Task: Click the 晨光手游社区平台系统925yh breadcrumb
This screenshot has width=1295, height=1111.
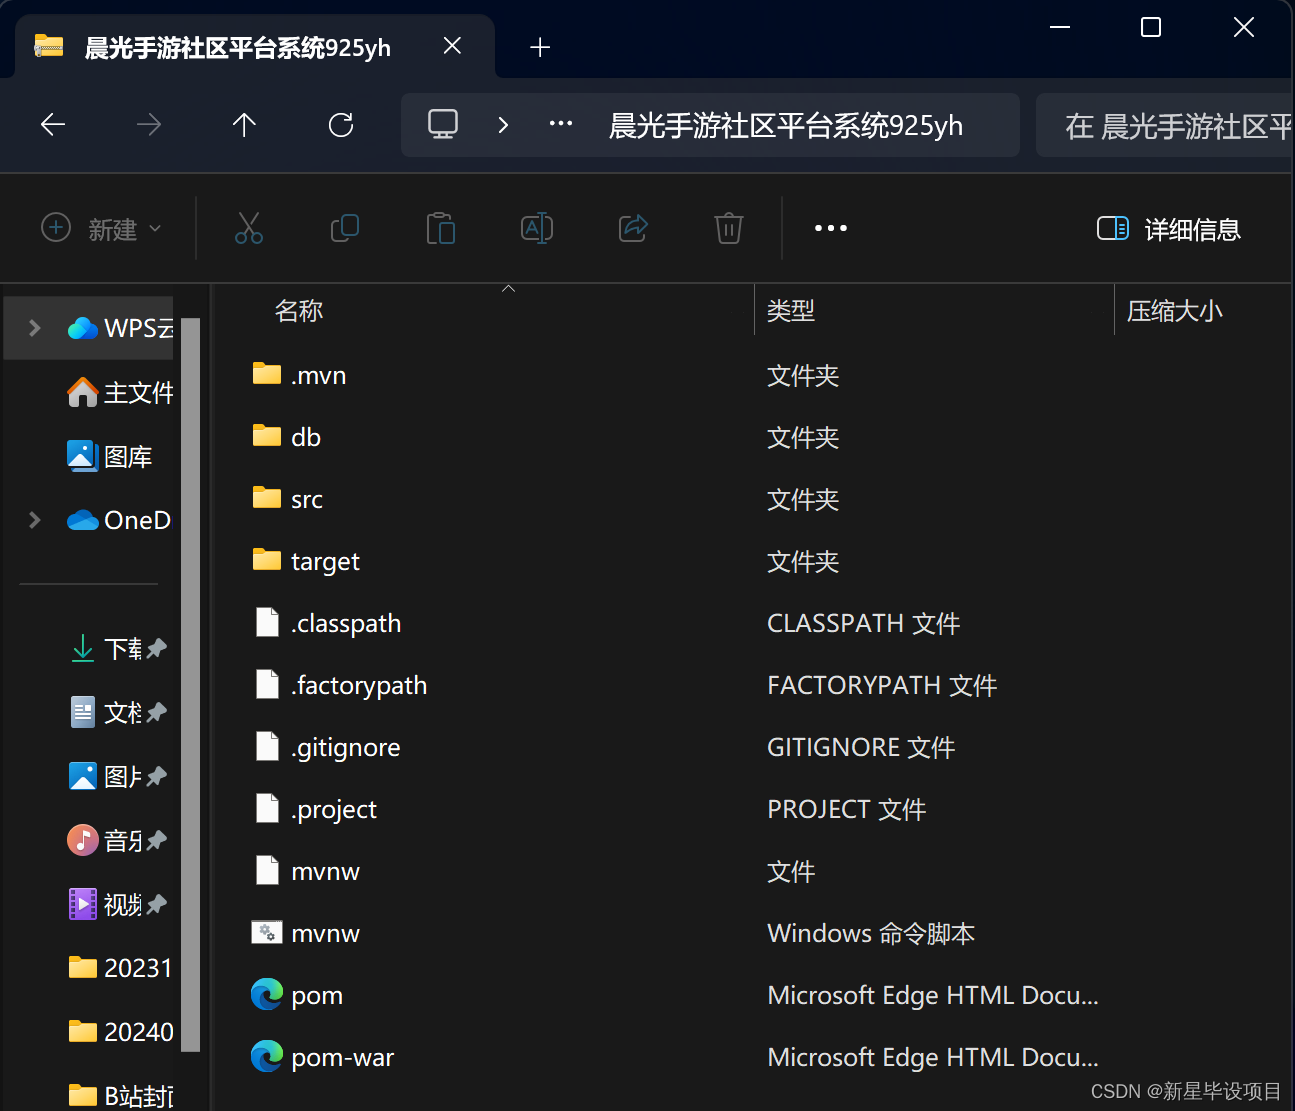Action: point(786,126)
